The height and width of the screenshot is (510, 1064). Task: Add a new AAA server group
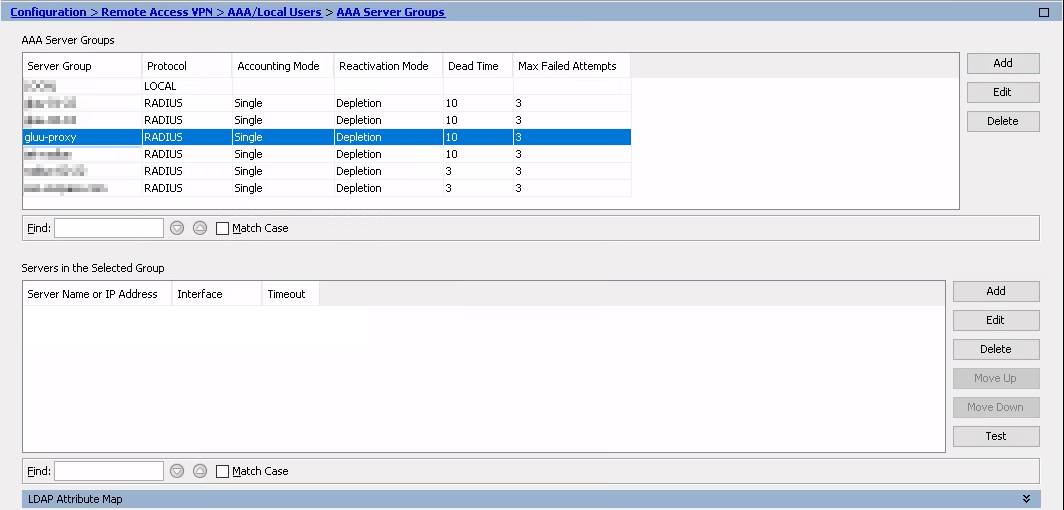pos(1003,63)
